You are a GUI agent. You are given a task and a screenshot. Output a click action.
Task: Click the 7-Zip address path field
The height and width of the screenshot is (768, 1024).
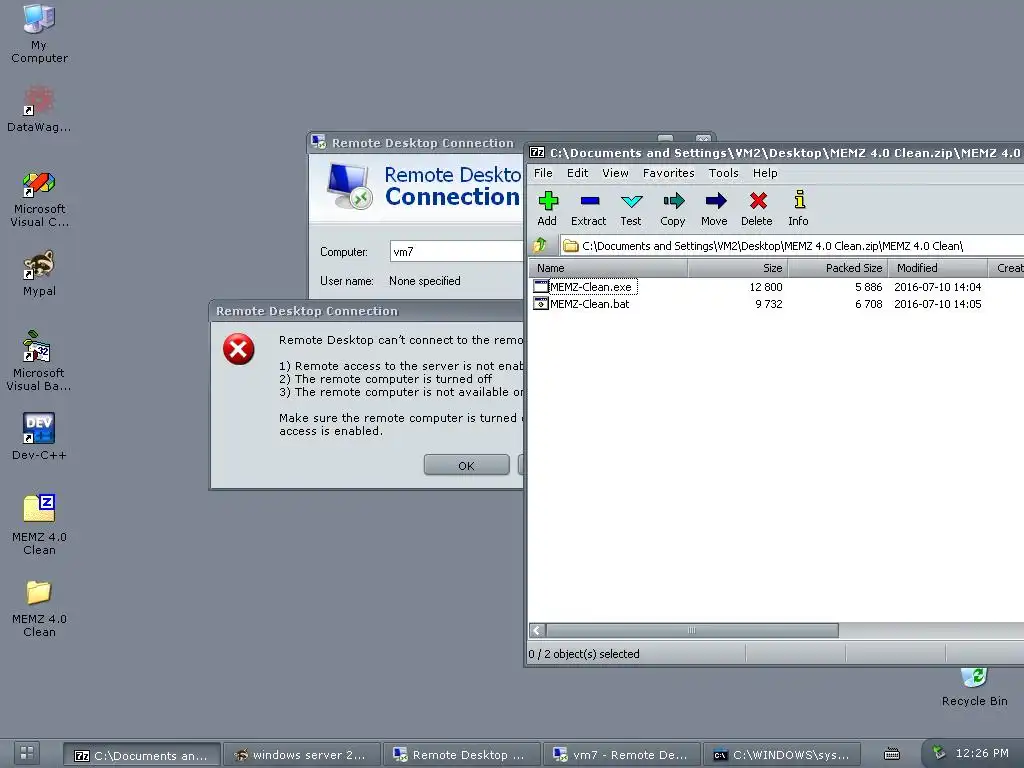(x=792, y=246)
